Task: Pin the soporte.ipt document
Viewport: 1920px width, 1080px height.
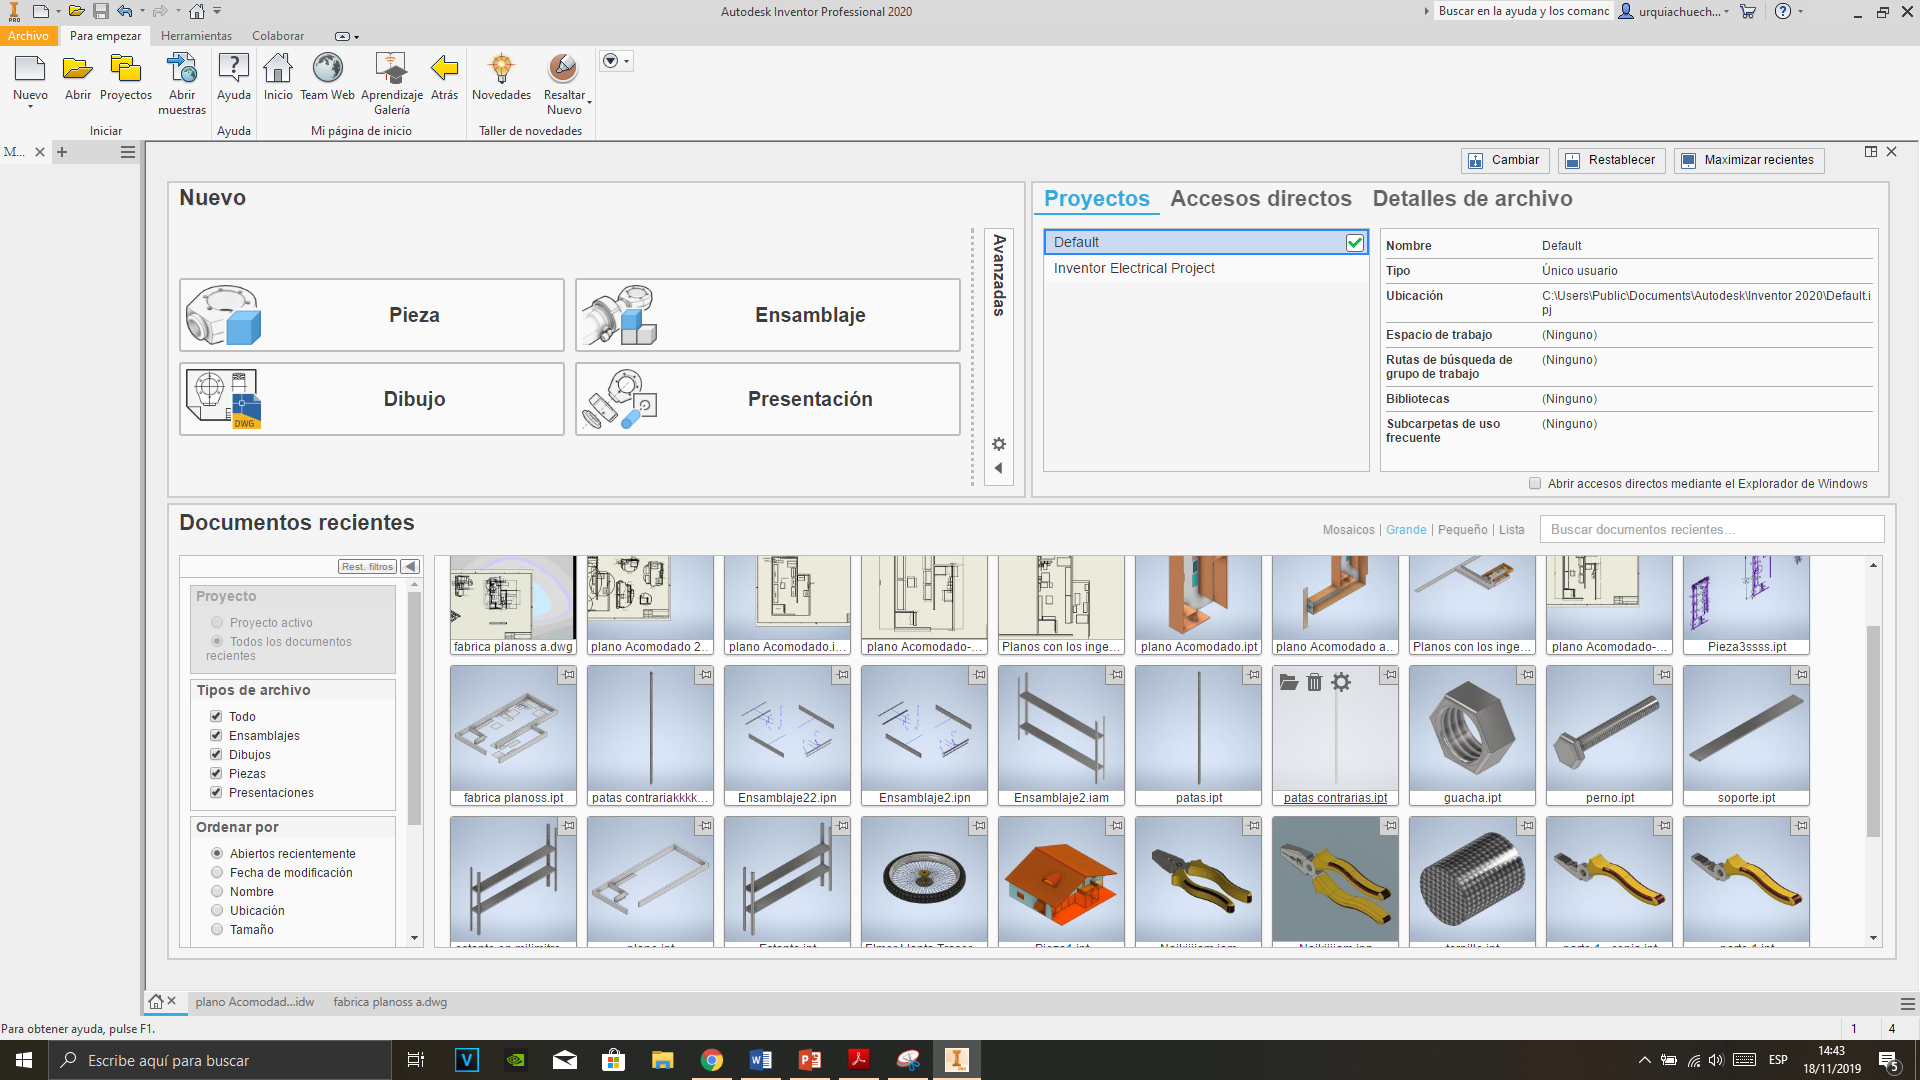Action: click(1800, 675)
